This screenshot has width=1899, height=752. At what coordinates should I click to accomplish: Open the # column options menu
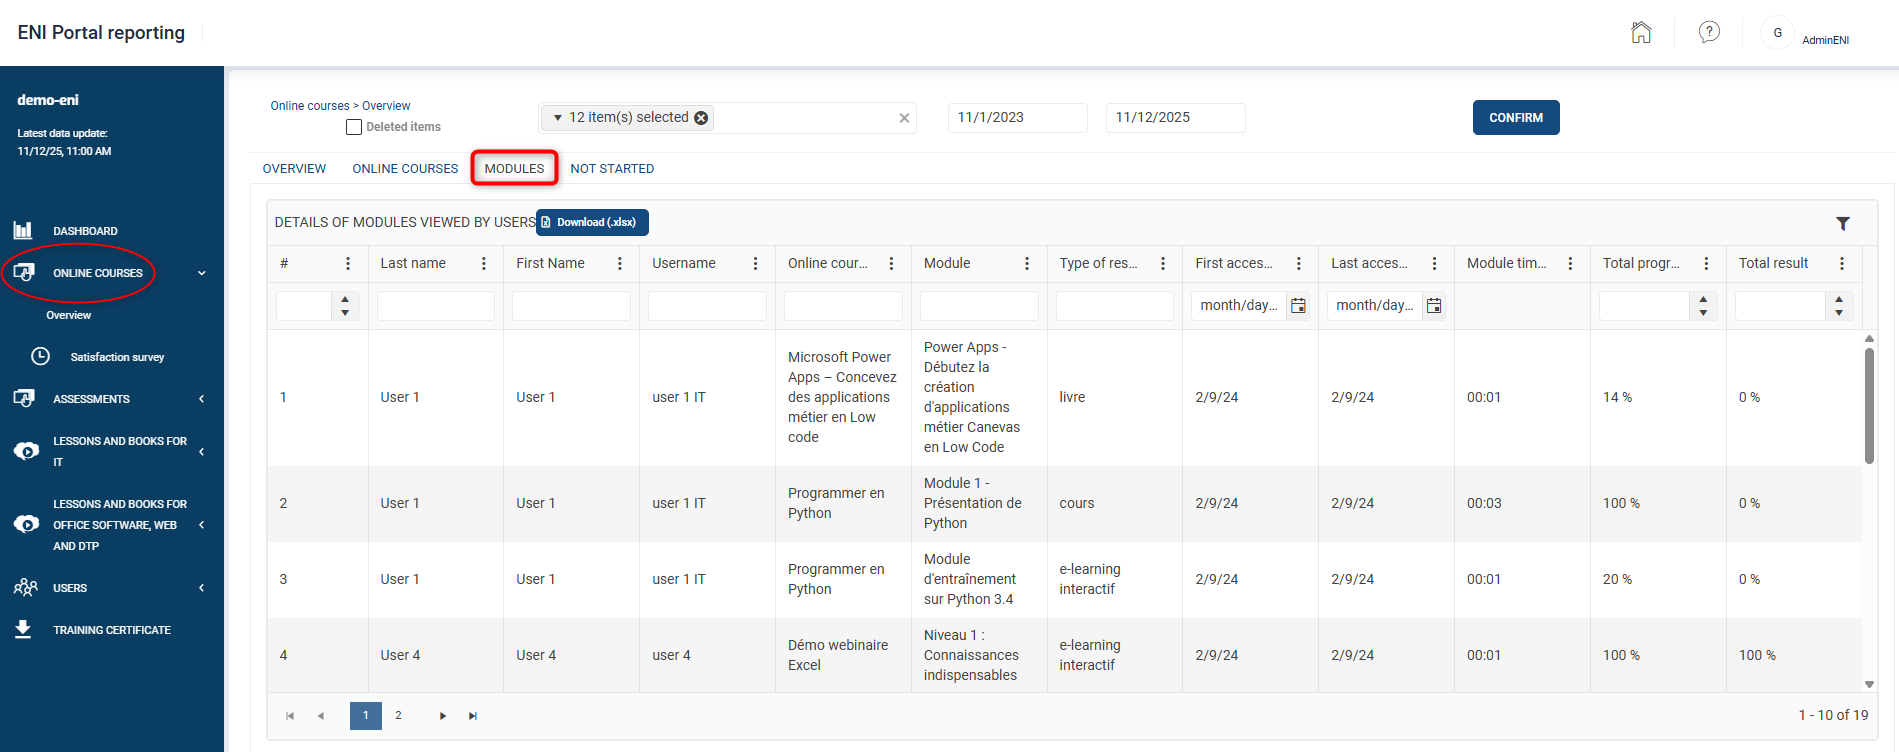click(x=348, y=264)
